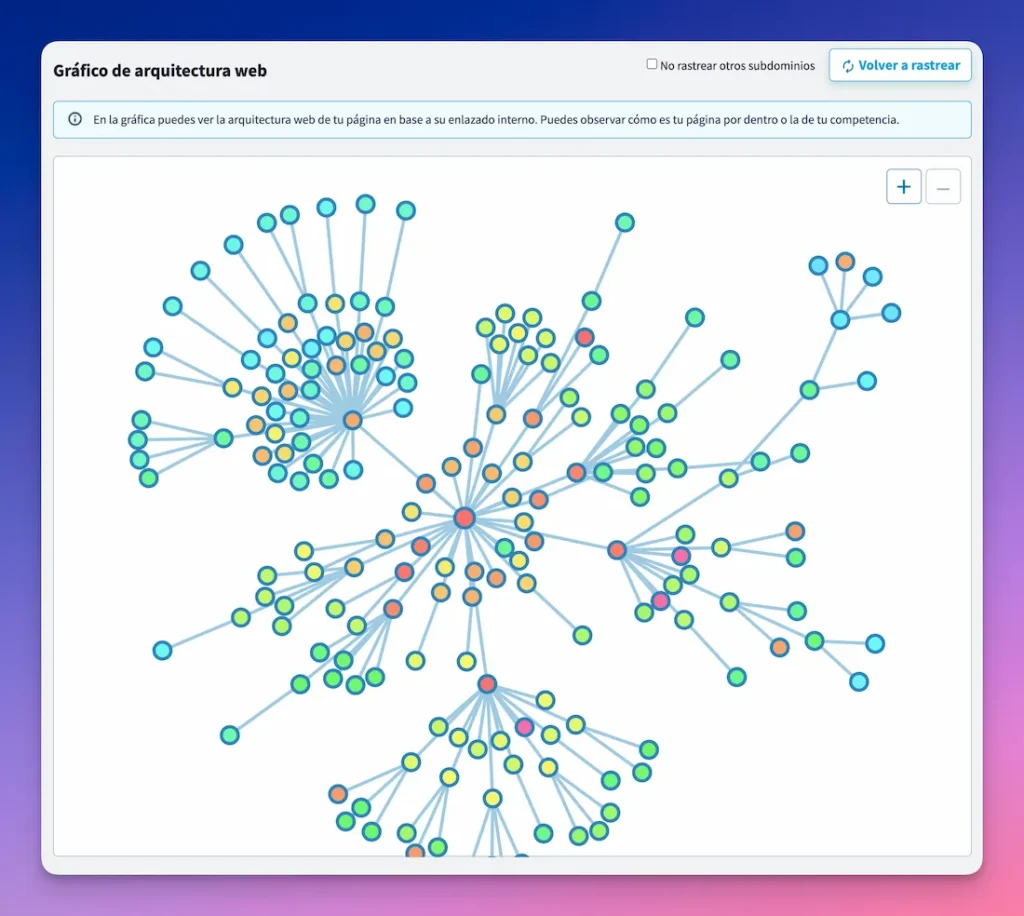Select the orange hub node of the upper-left cluster
The width and height of the screenshot is (1024, 916).
pos(350,420)
